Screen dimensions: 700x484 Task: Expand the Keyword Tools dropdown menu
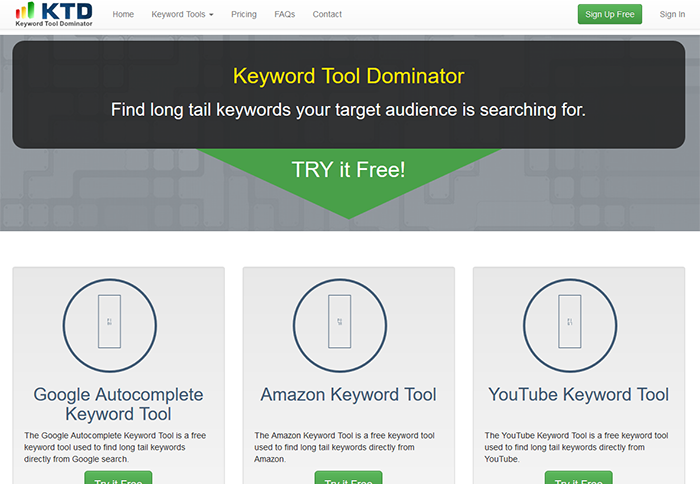[182, 14]
